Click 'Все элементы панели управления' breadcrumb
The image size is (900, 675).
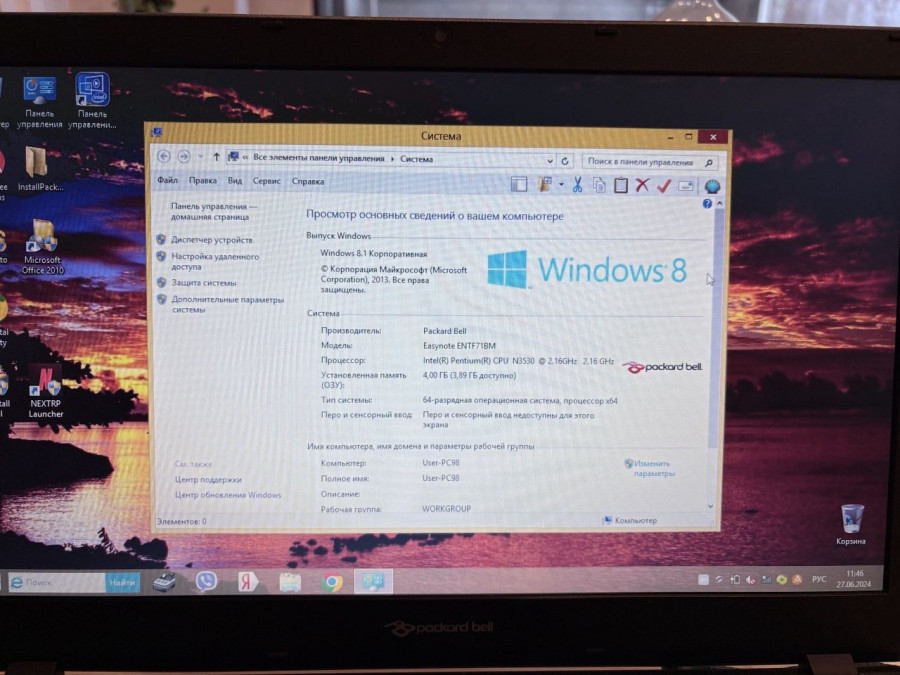coord(319,158)
